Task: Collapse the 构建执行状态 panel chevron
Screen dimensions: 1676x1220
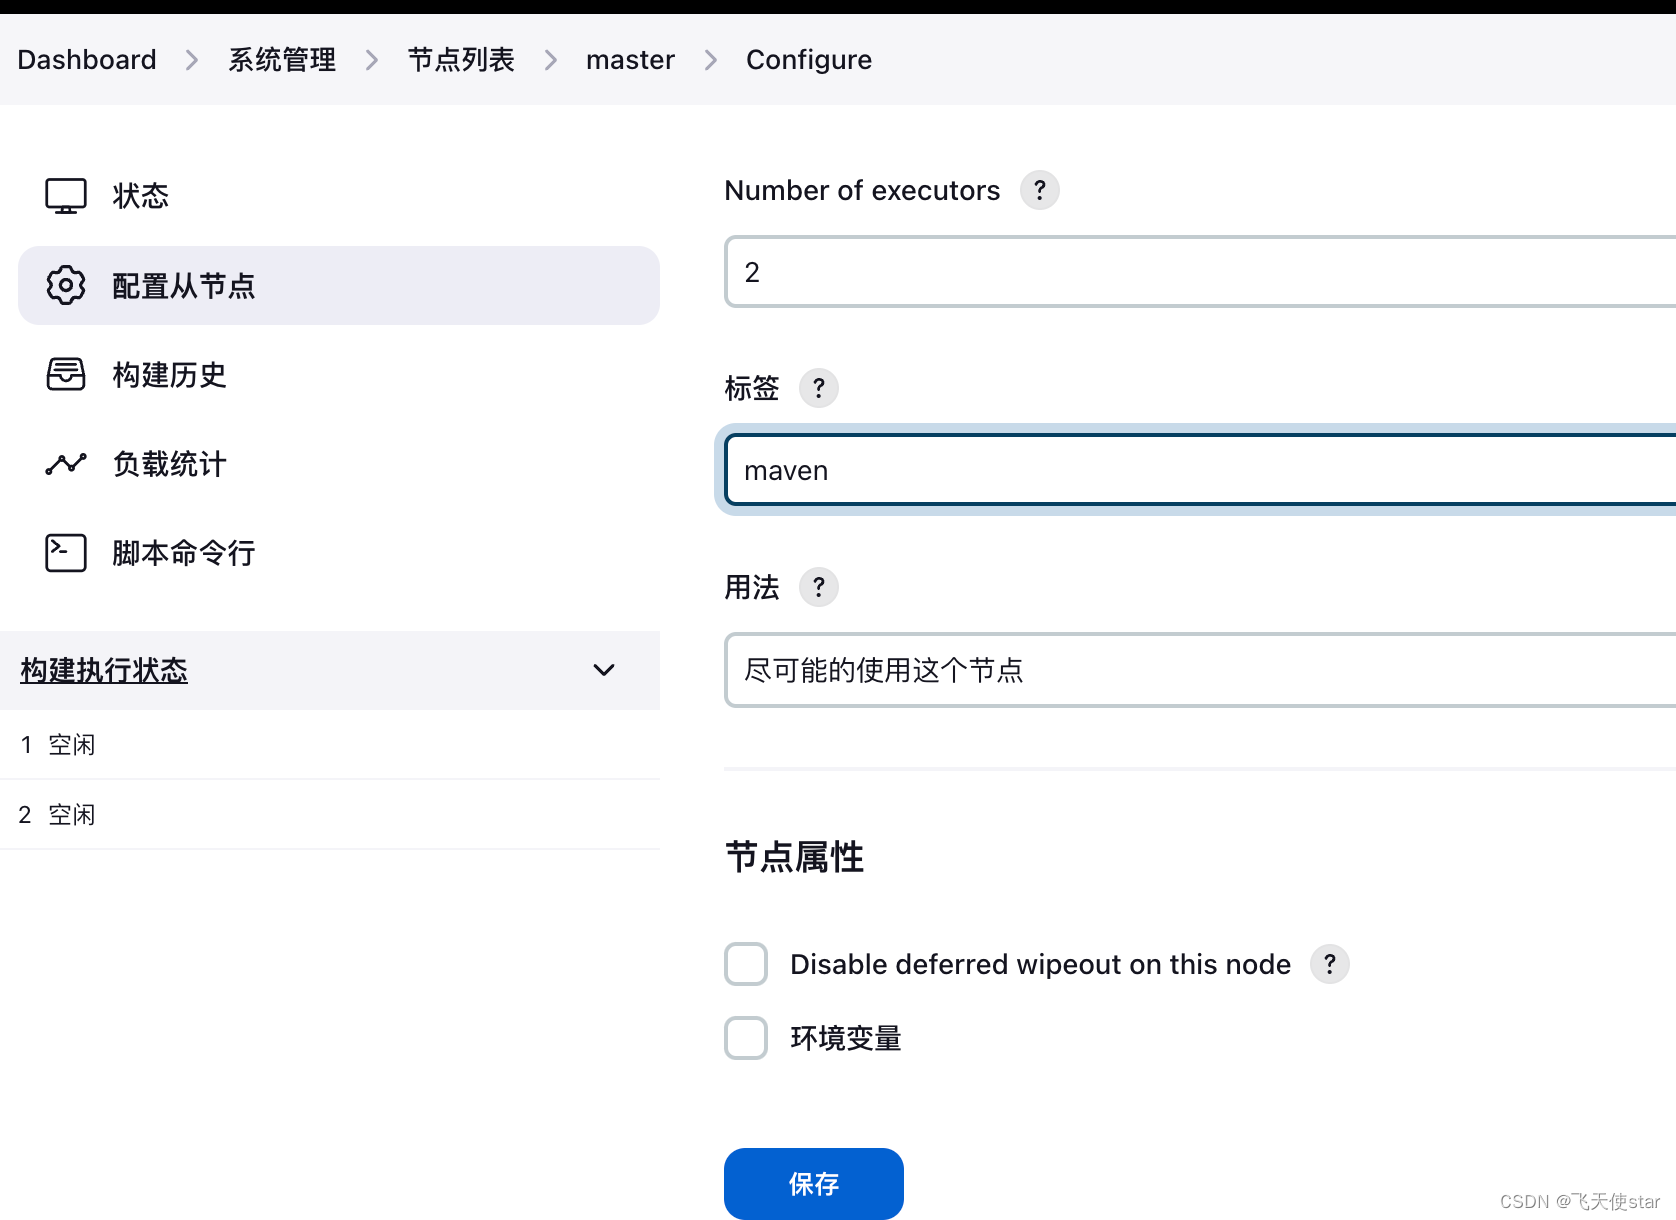Action: [604, 670]
